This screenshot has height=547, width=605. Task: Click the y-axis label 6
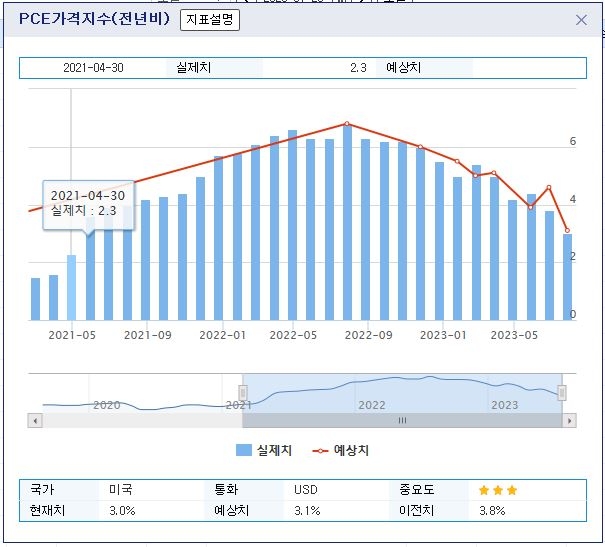[x=573, y=141]
